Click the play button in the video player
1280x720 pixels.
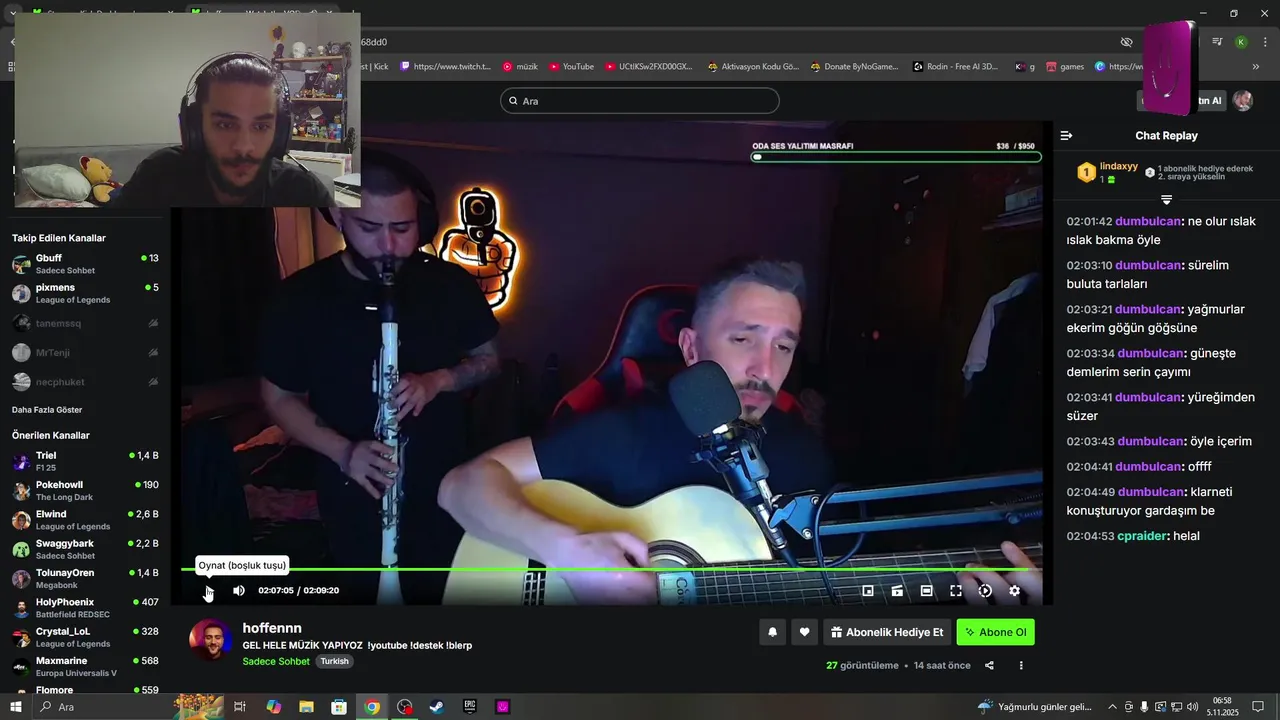pos(209,591)
